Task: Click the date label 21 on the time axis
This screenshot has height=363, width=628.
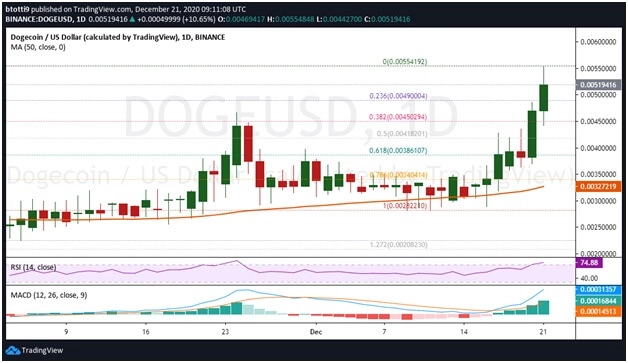Action: (x=543, y=332)
